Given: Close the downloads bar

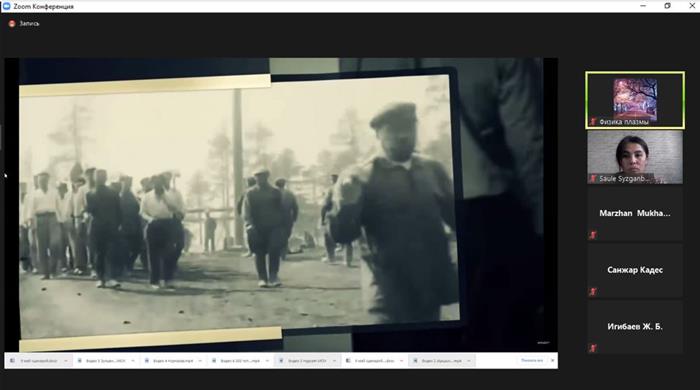Looking at the screenshot, I should click(x=552, y=360).
